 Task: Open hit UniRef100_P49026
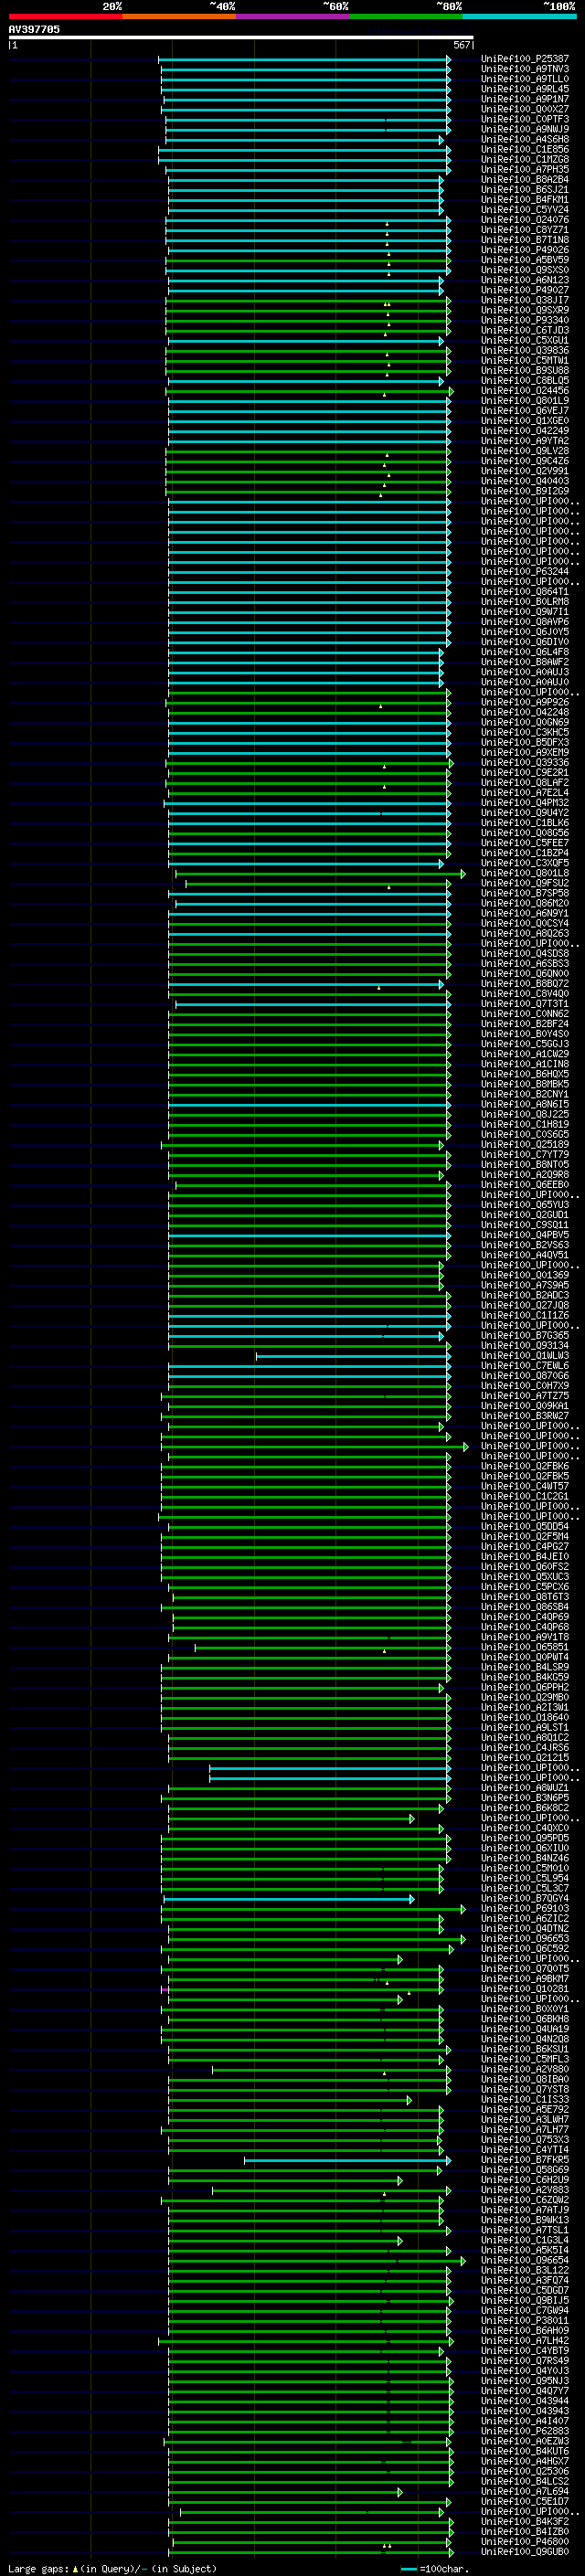tap(525, 250)
